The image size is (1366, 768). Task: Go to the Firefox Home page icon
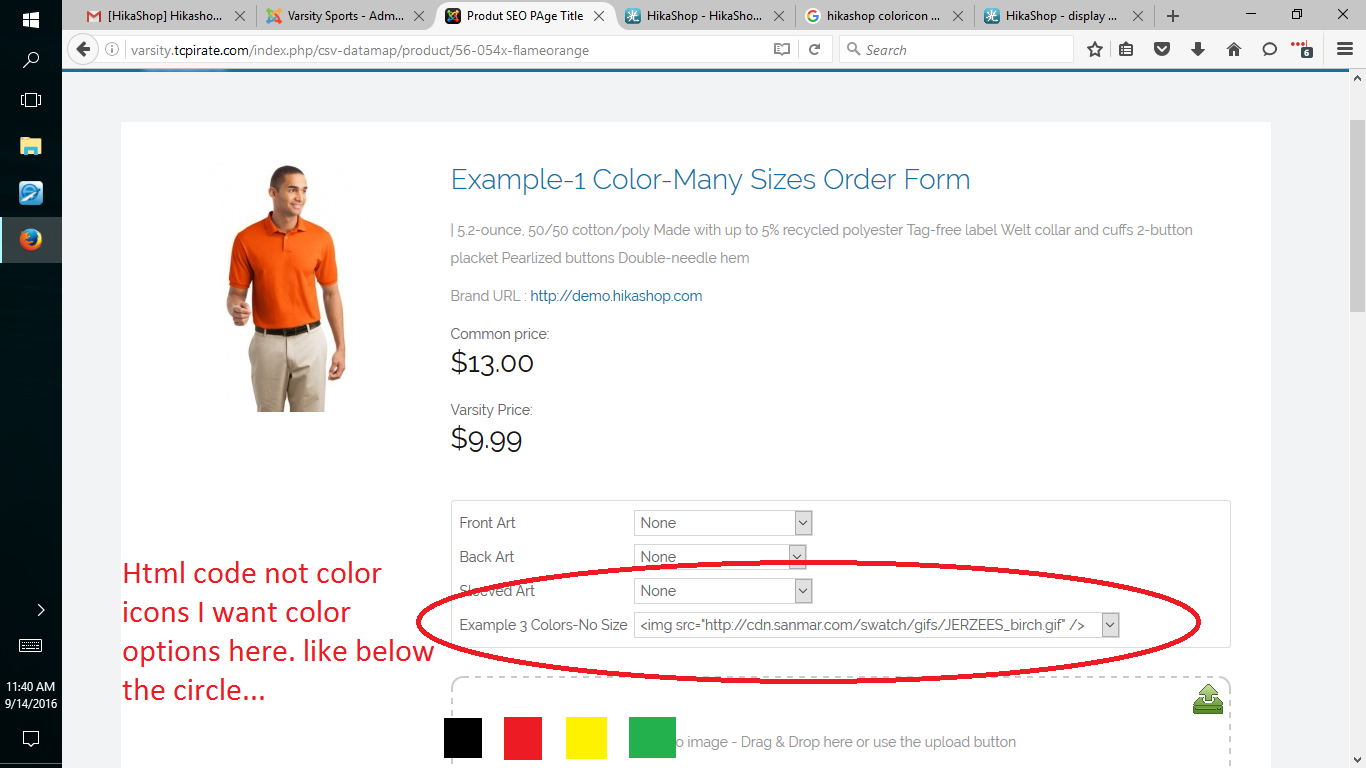point(1234,49)
